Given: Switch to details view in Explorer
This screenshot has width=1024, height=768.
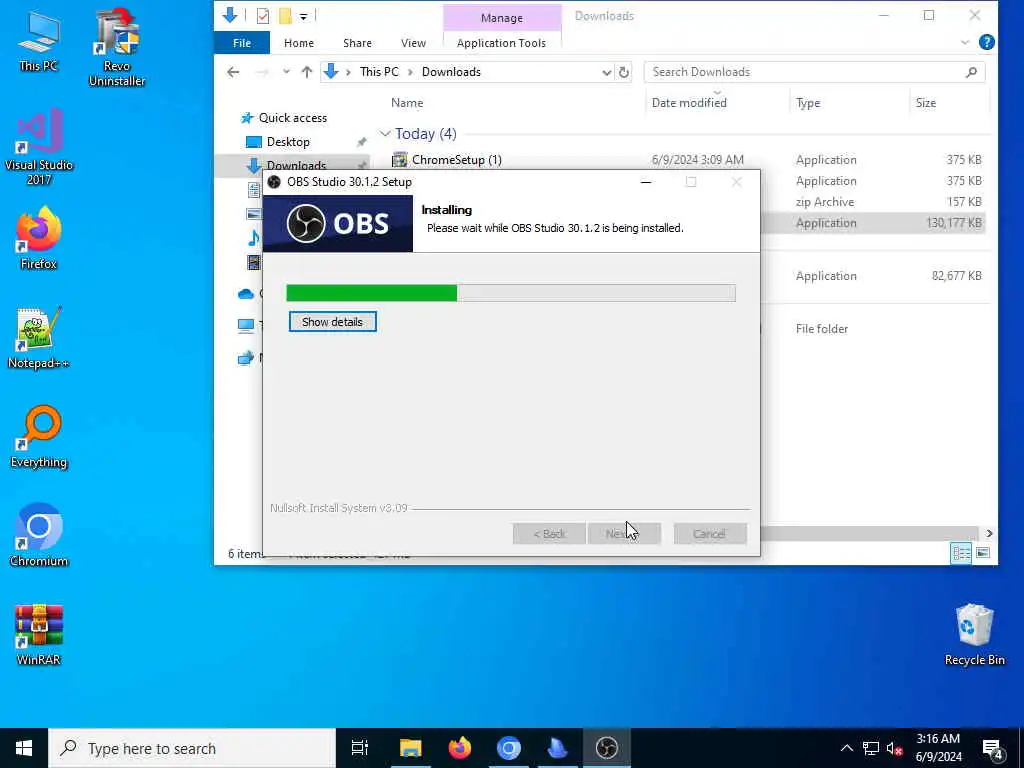Looking at the screenshot, I should coord(961,553).
